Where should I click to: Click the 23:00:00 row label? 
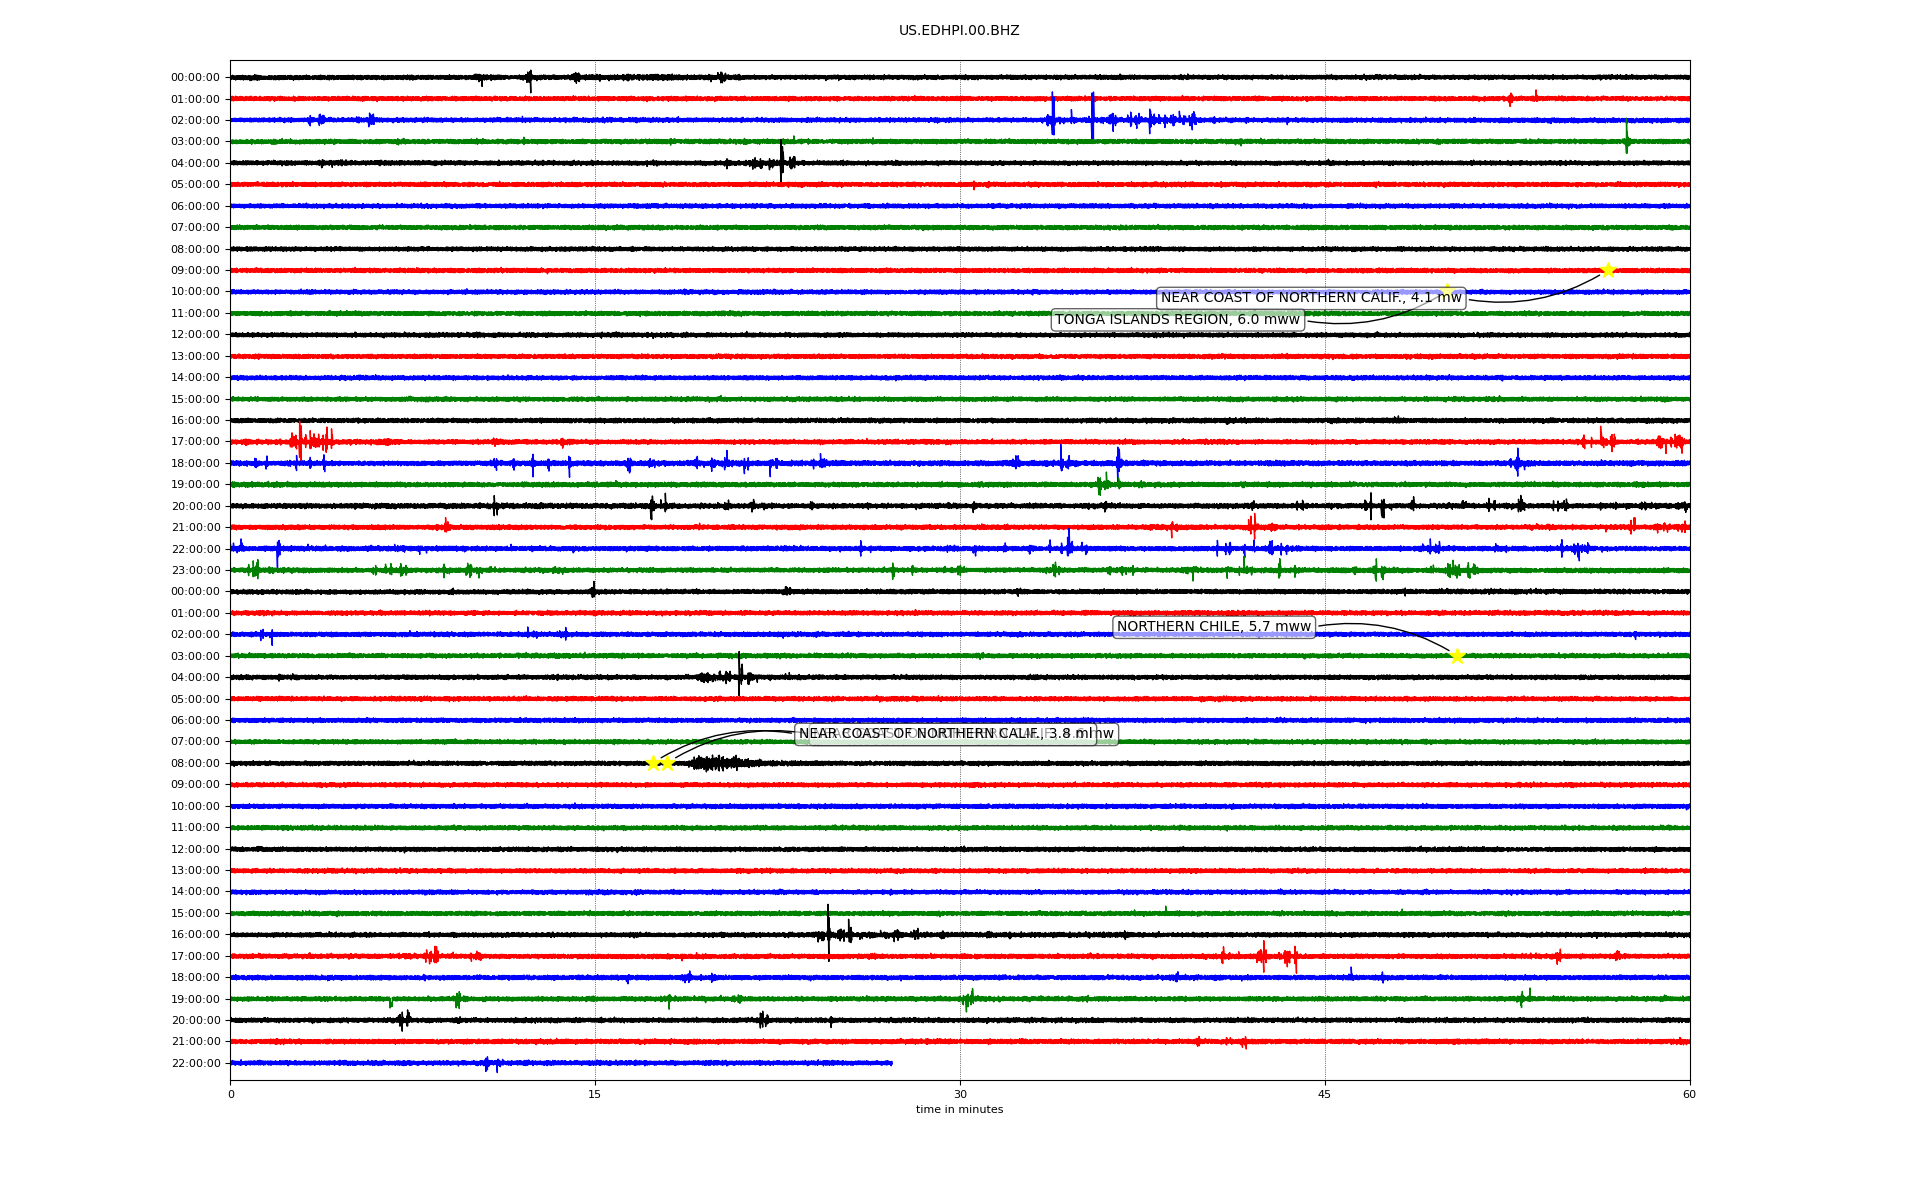(x=195, y=571)
